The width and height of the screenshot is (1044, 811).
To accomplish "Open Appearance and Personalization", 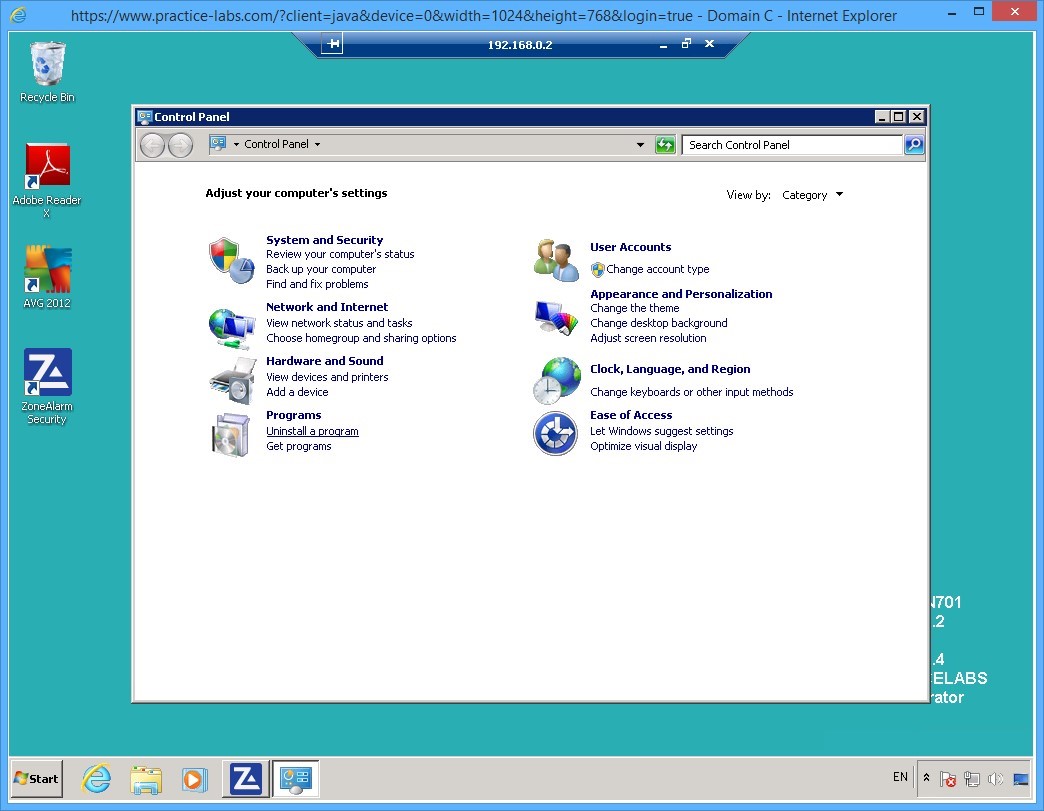I will [681, 294].
